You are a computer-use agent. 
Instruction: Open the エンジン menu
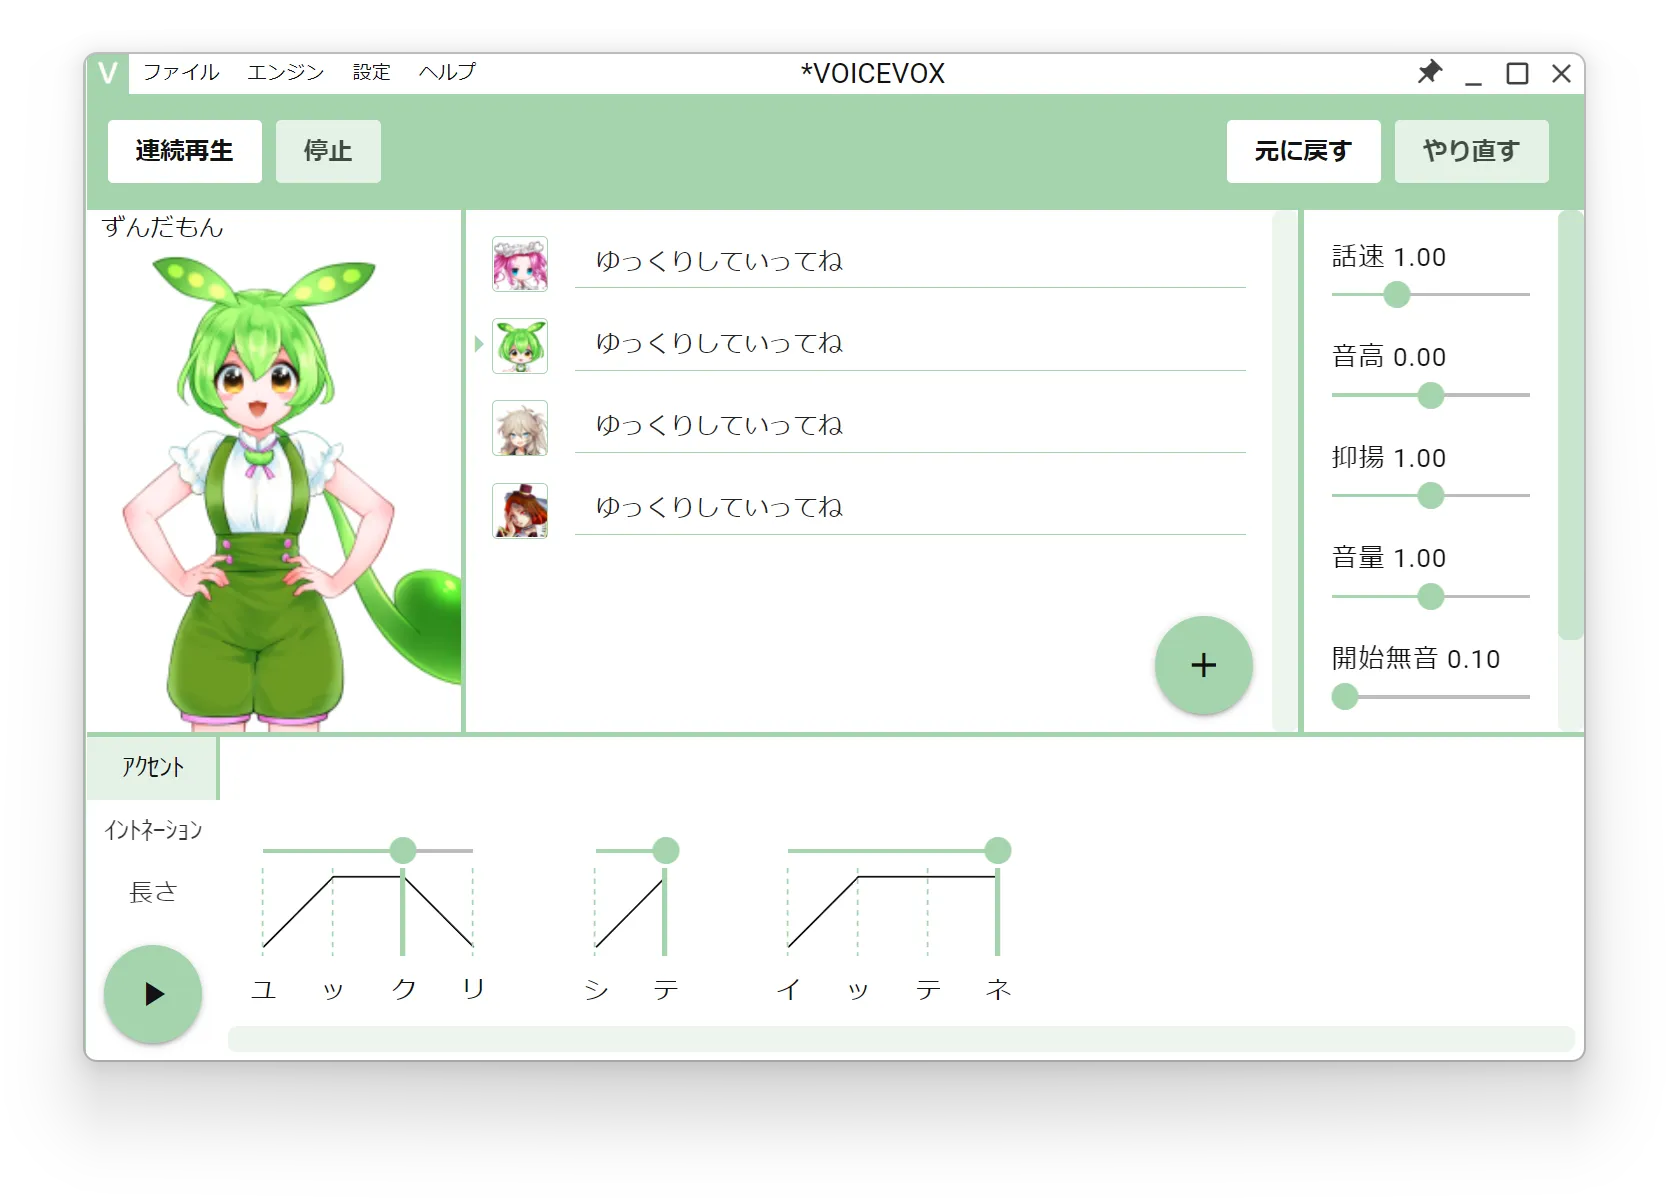point(286,72)
